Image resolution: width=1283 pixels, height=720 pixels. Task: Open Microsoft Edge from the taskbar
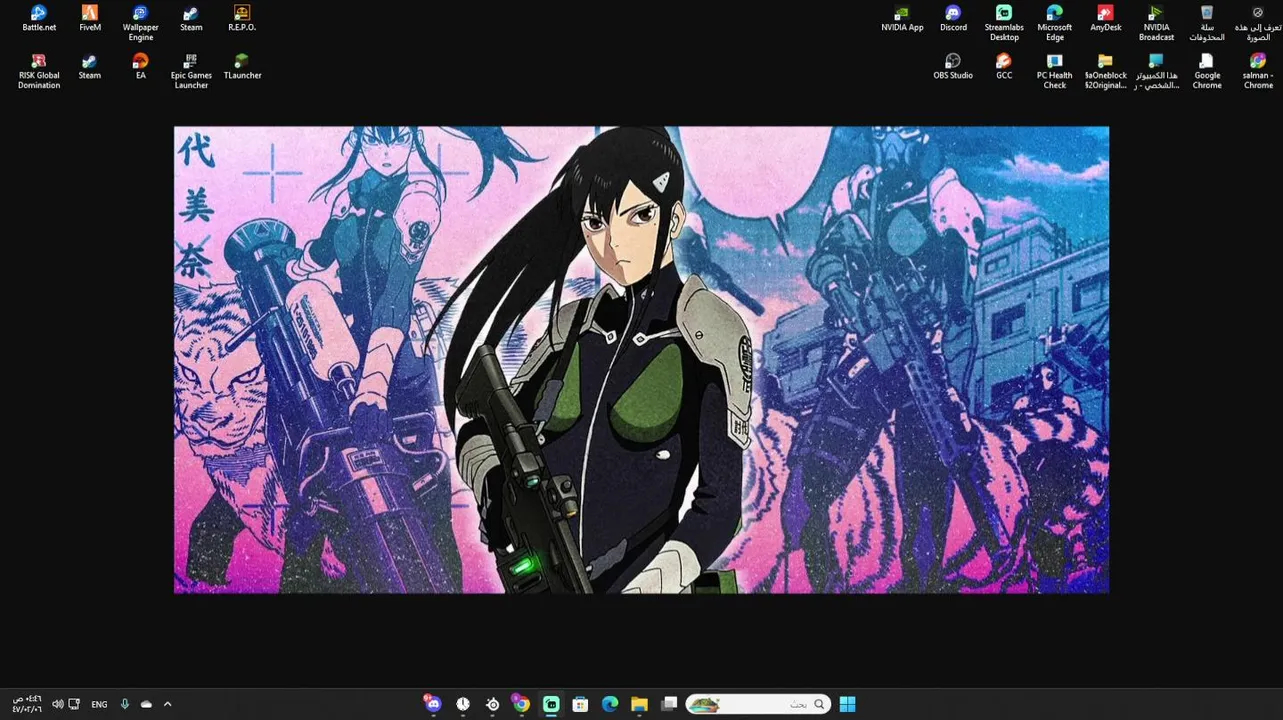610,704
